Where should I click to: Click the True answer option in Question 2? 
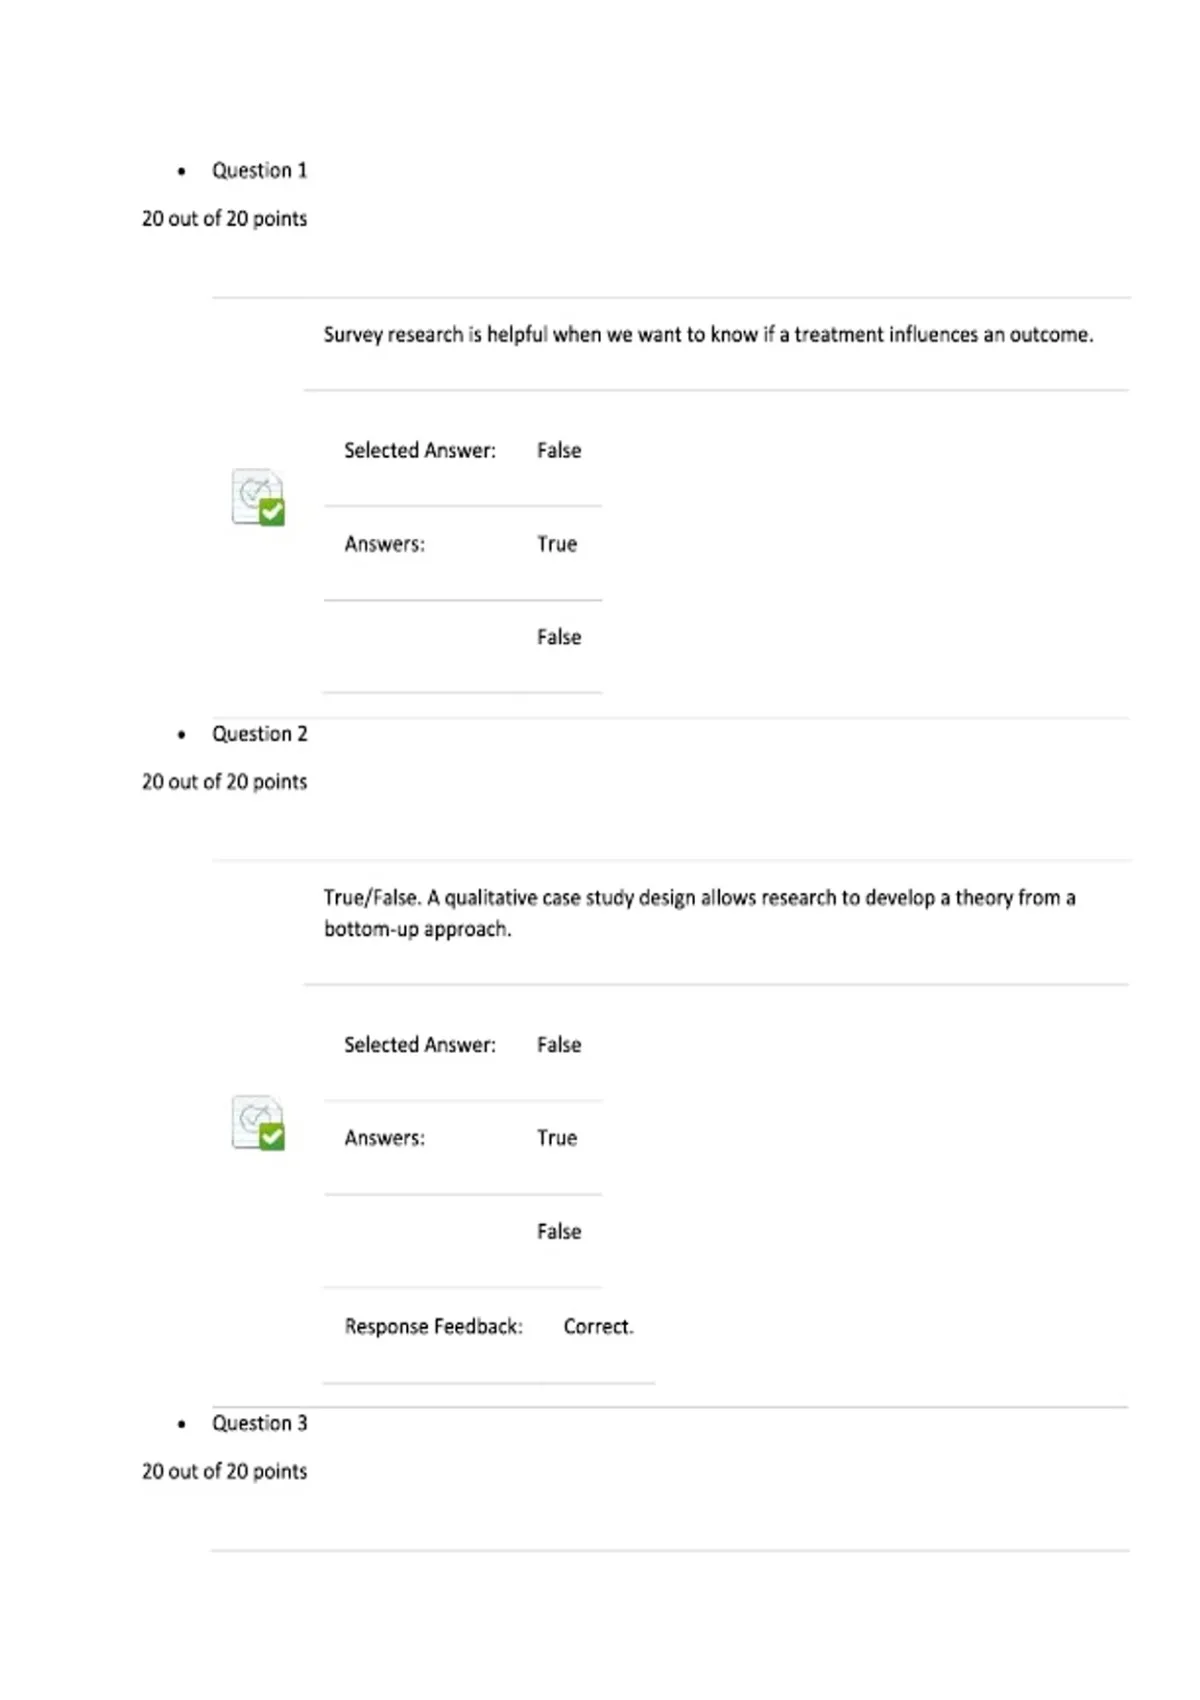557,1138
